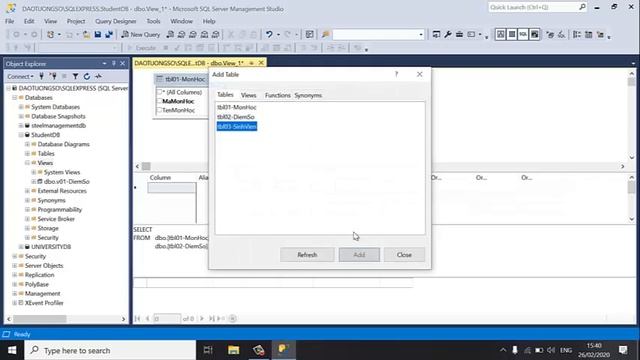
Task: Open the Query Designer menu
Action: (x=116, y=21)
